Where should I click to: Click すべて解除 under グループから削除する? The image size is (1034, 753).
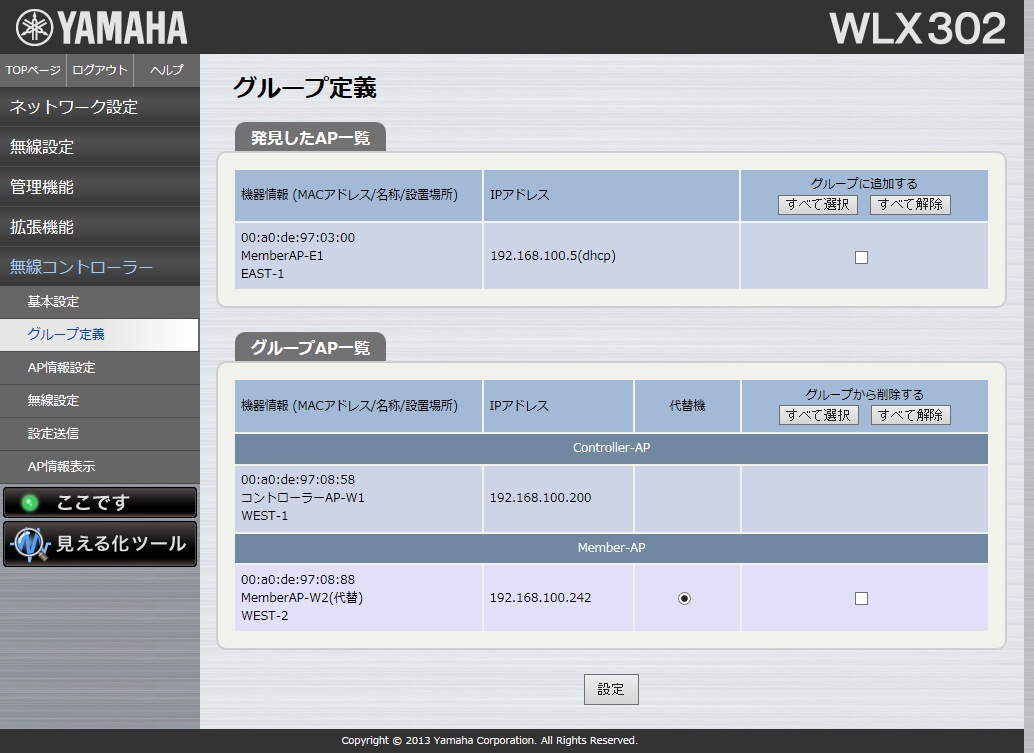pyautogui.click(x=910, y=415)
